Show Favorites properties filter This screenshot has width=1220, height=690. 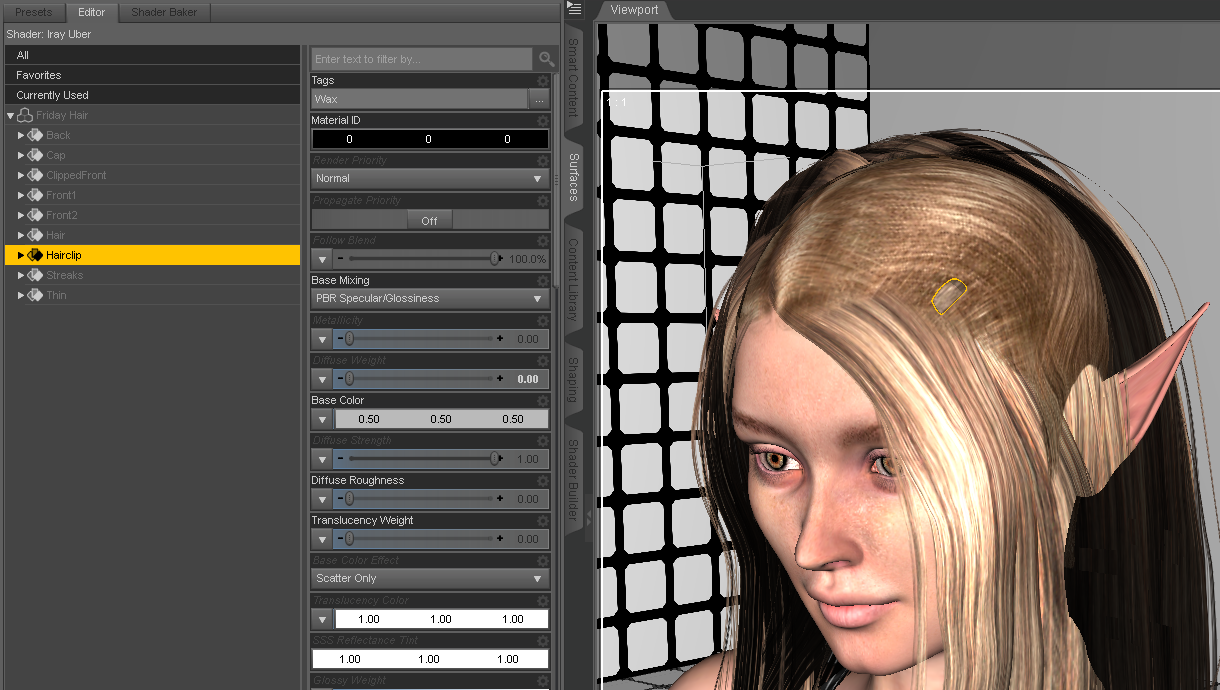click(152, 75)
